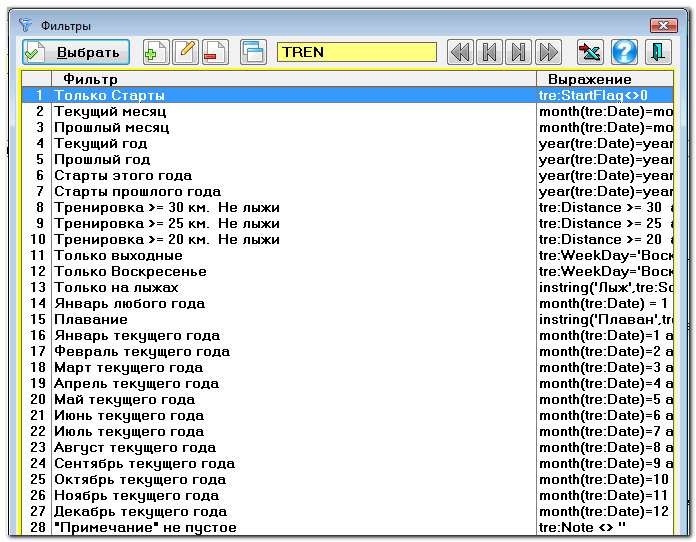696x542 pixels.
Task: Click the Выбрать button
Action: (x=76, y=52)
